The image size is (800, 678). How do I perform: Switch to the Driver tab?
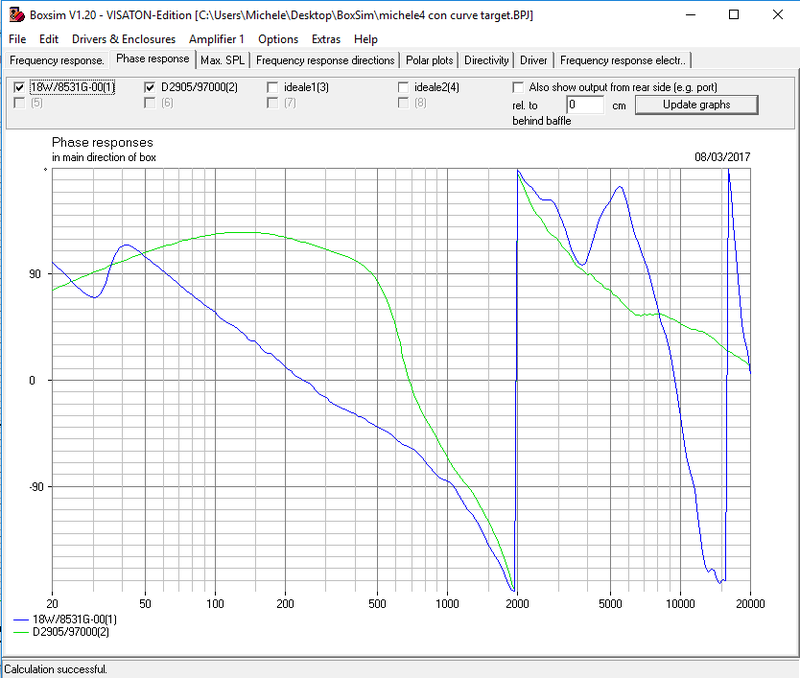[533, 60]
